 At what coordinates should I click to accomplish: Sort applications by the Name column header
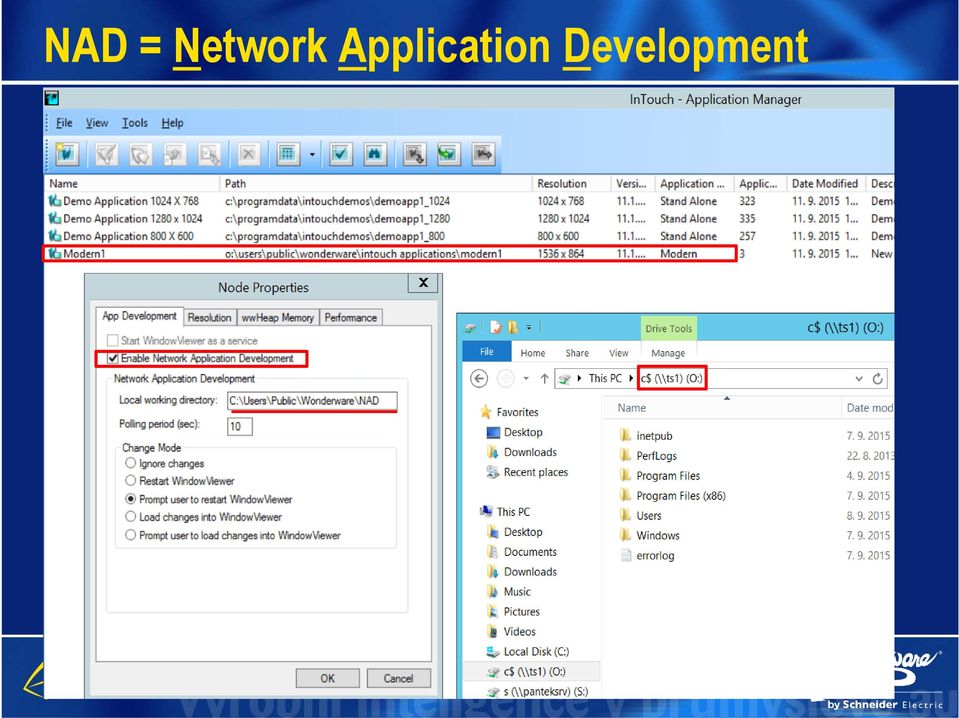(133, 183)
